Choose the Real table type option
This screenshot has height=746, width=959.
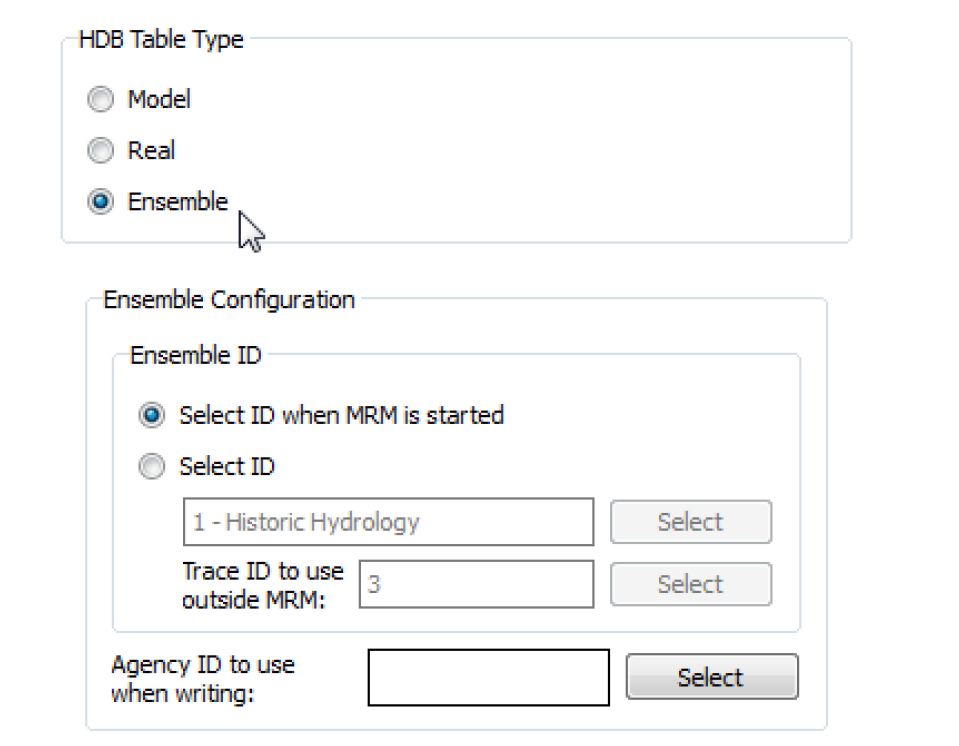pyautogui.click(x=100, y=151)
